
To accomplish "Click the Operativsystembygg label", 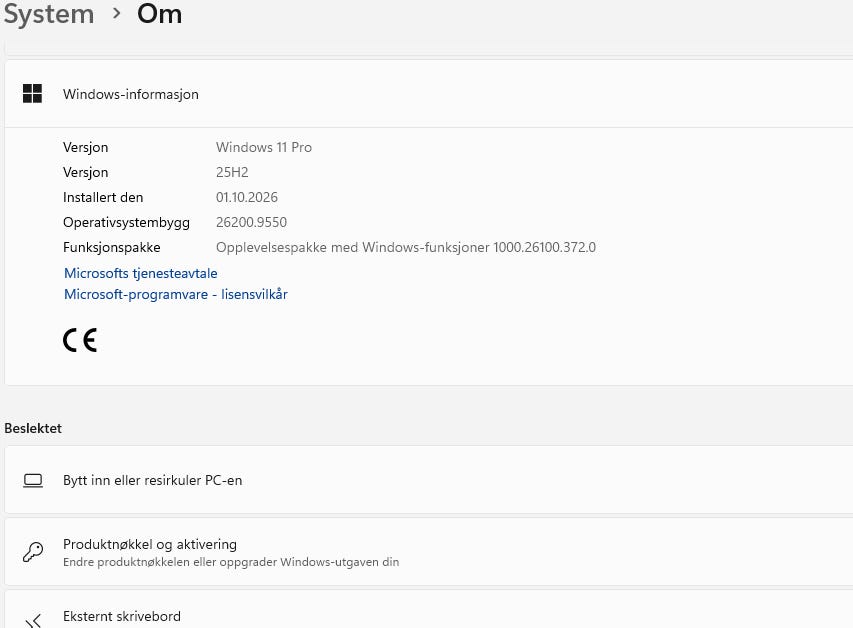I will [x=127, y=223].
